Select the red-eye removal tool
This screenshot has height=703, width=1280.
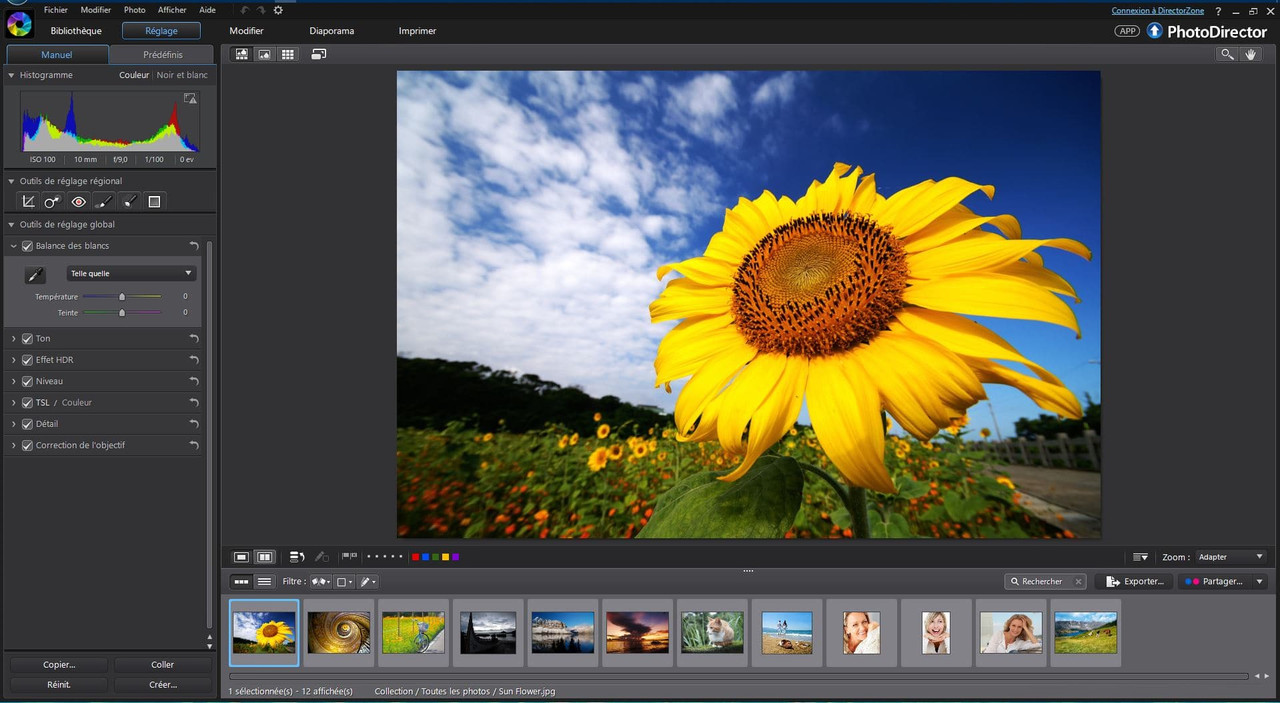point(79,202)
